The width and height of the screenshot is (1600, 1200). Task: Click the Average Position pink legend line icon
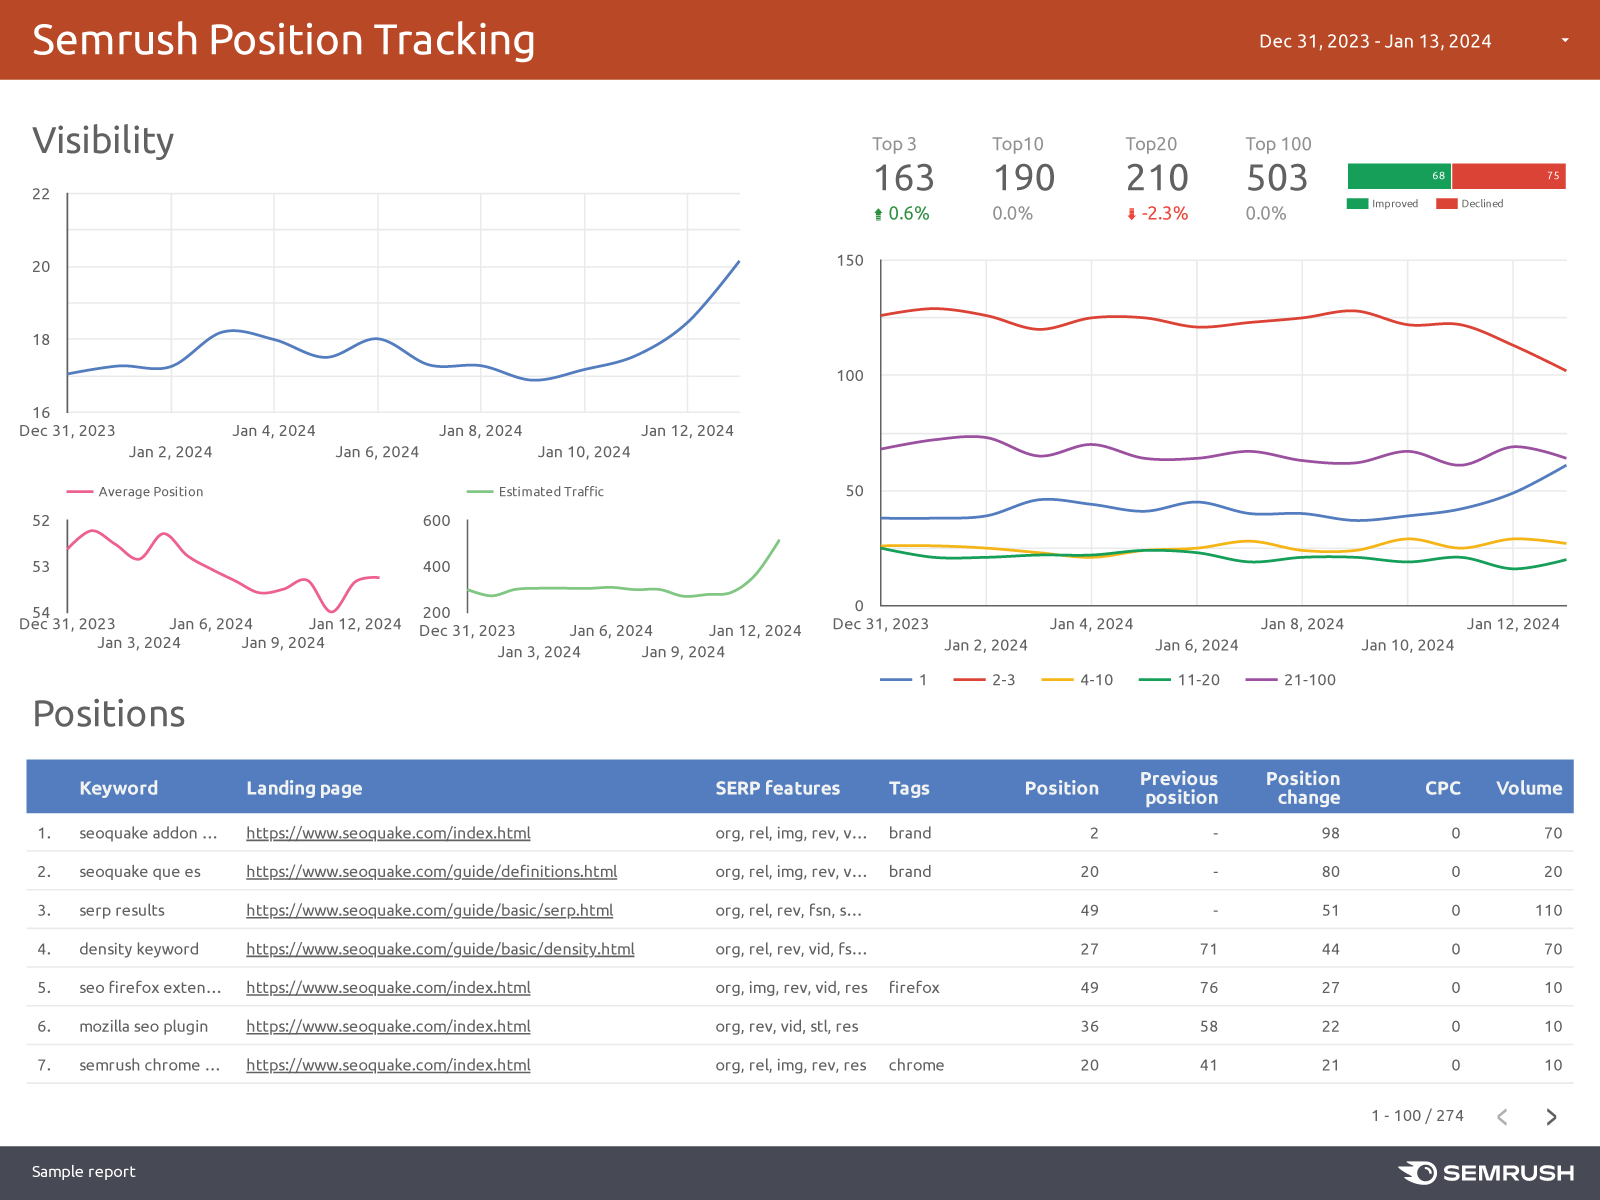78,491
